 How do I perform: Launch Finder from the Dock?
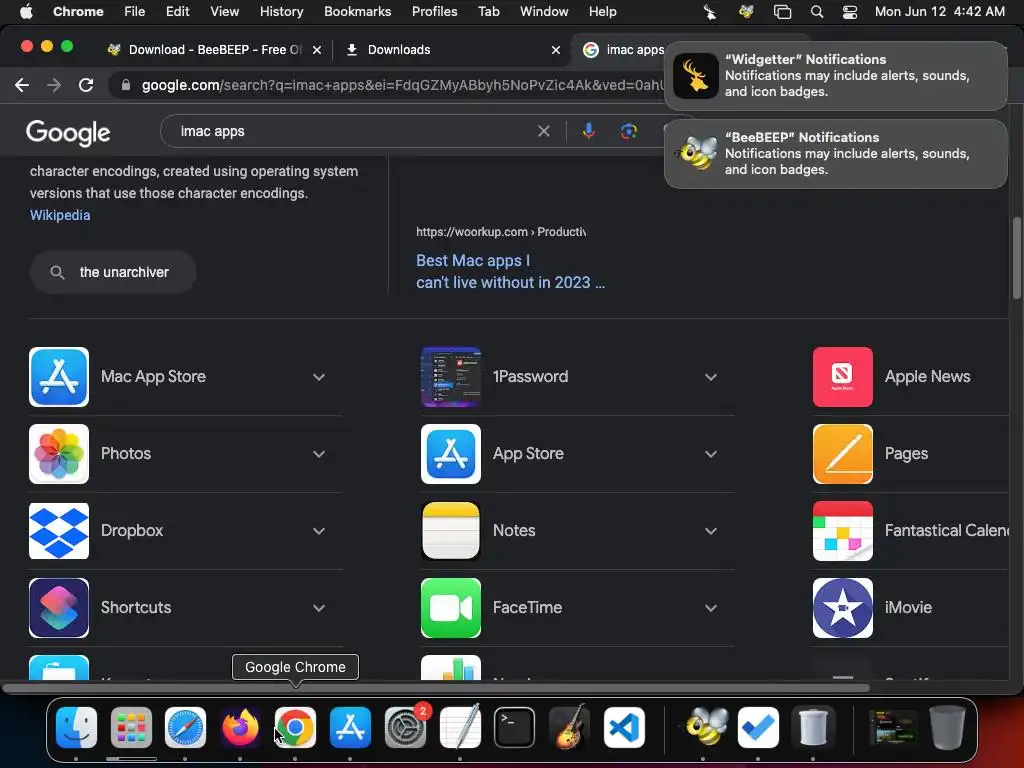click(x=76, y=727)
